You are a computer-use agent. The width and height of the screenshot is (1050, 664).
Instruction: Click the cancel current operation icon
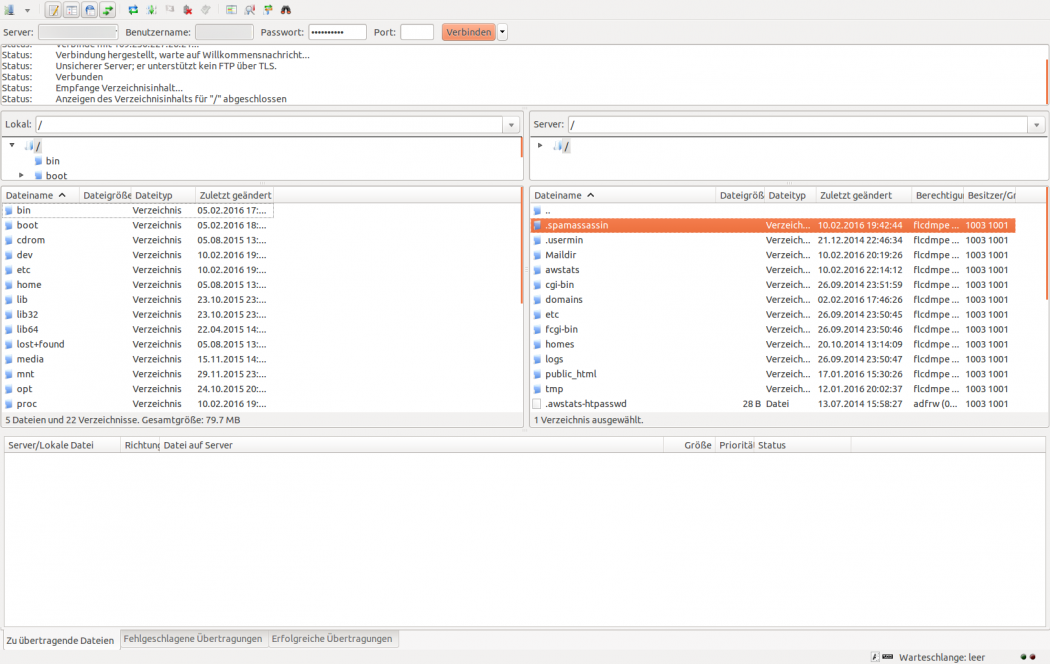coord(169,10)
